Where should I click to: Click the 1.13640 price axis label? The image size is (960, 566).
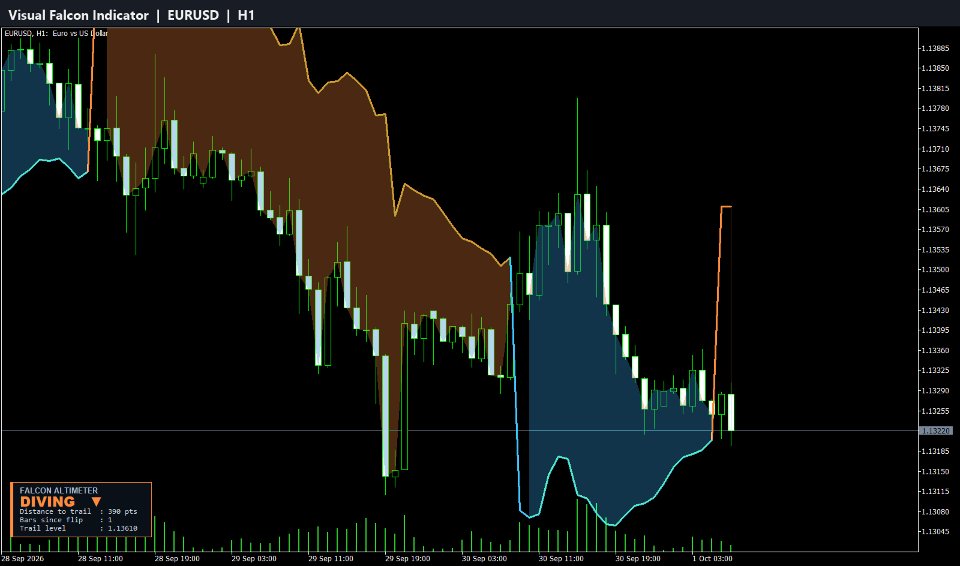pyautogui.click(x=935, y=189)
